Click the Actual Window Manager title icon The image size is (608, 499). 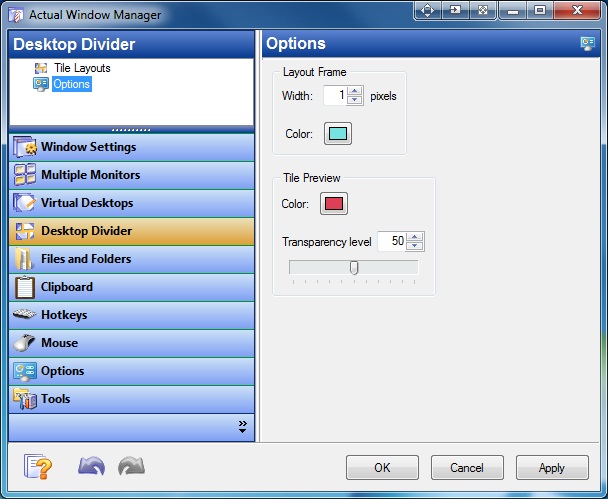click(x=16, y=16)
